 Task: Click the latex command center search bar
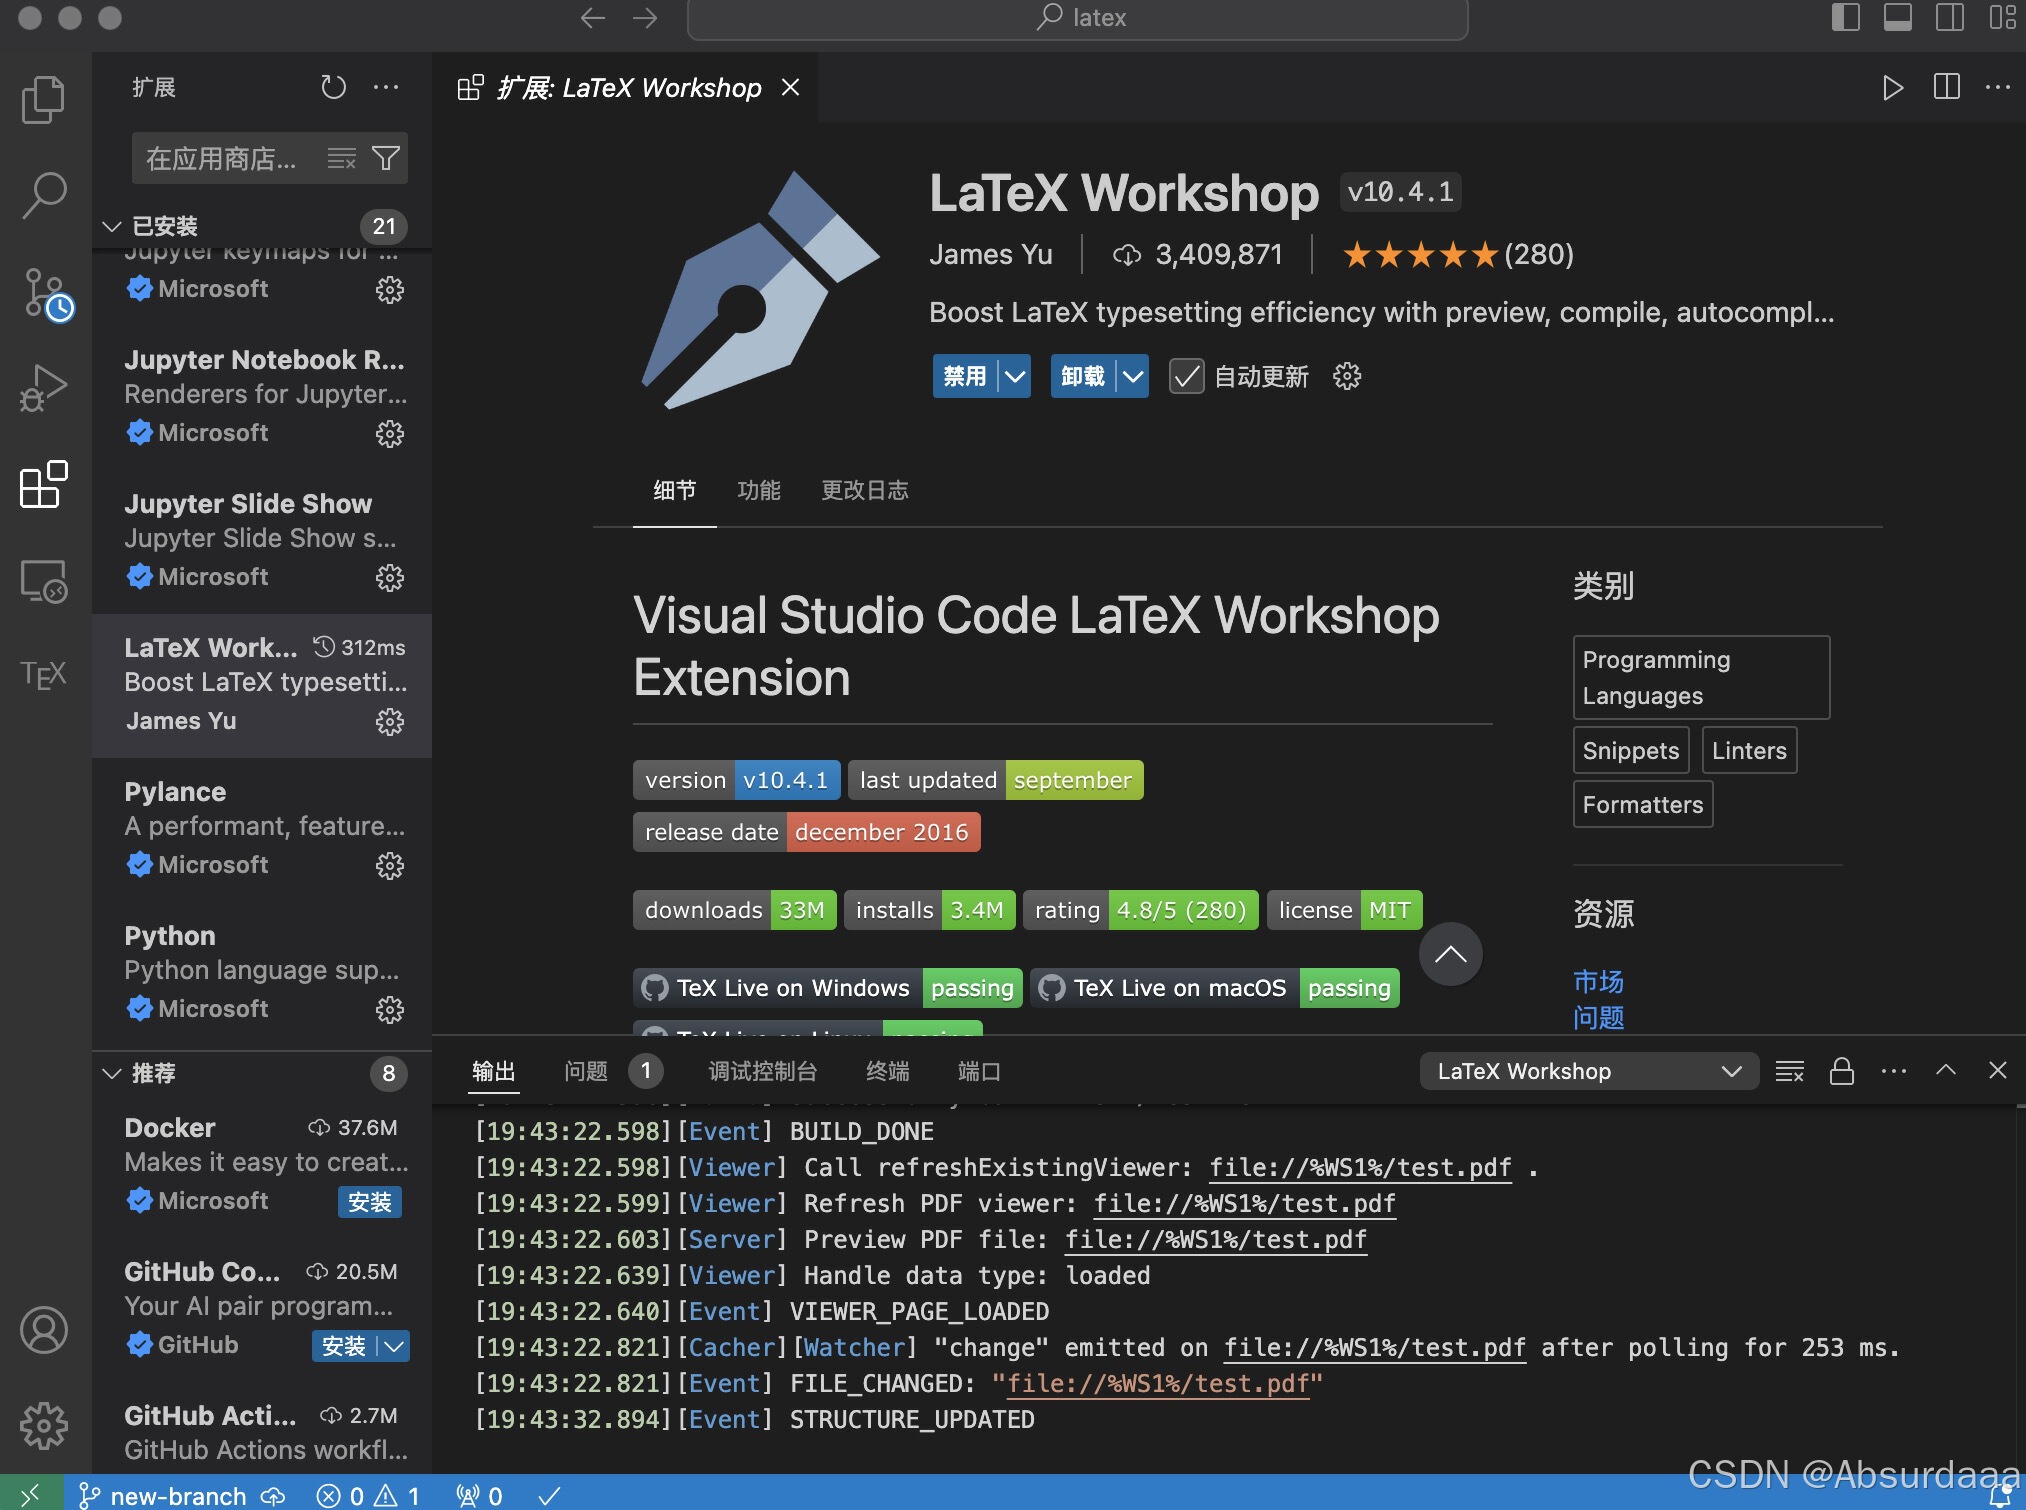1078,18
